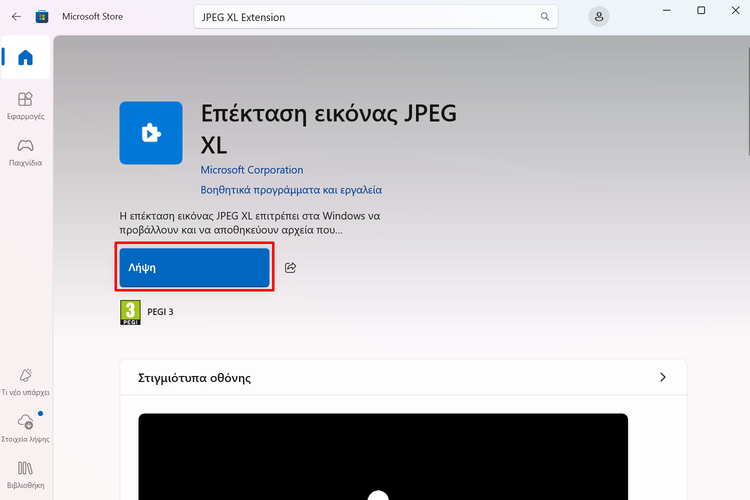Viewport: 750px width, 500px height.
Task: Open Στοιχεία λήψης downloads in sidebar
Action: click(x=25, y=428)
